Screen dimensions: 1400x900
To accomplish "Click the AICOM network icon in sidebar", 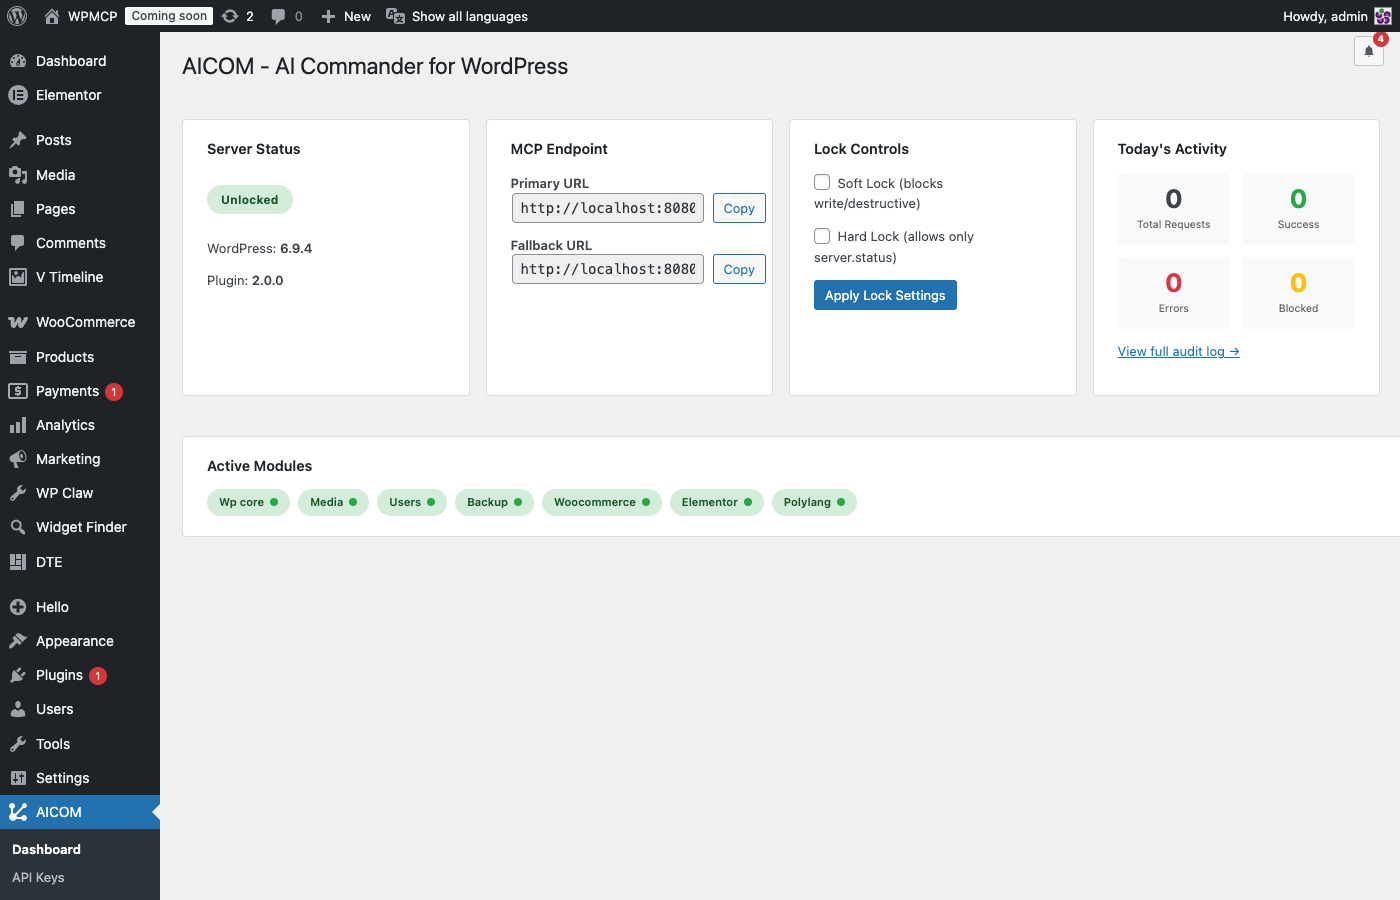I will point(18,812).
